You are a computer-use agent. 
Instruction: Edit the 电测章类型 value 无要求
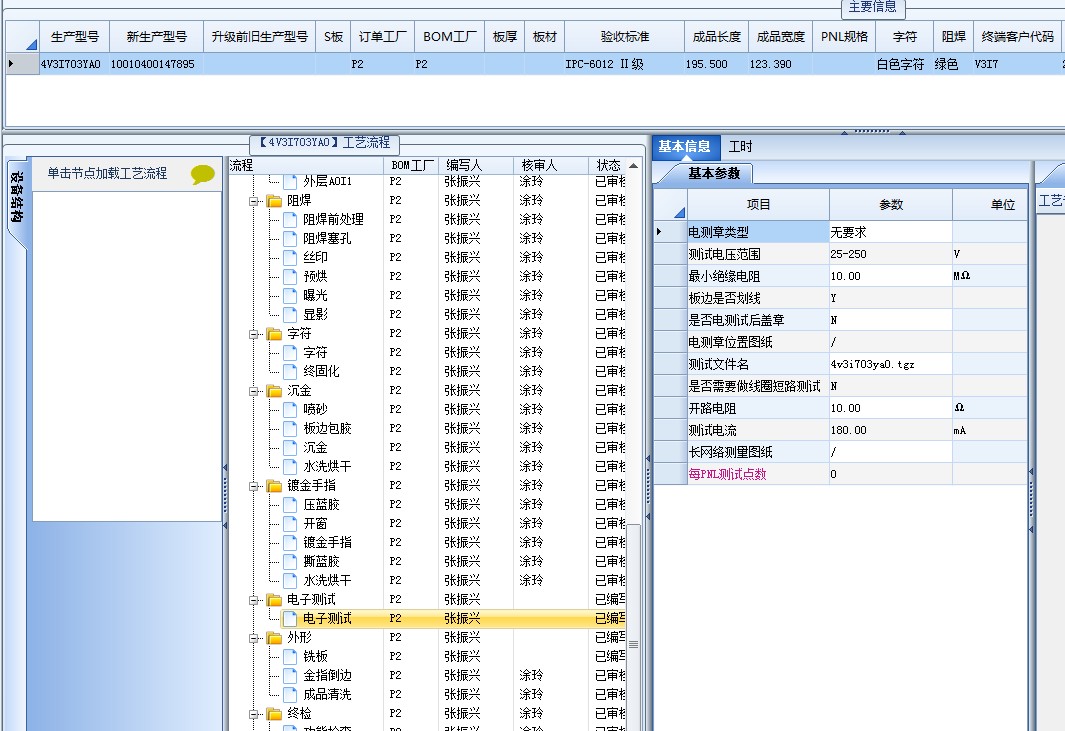tap(890, 232)
